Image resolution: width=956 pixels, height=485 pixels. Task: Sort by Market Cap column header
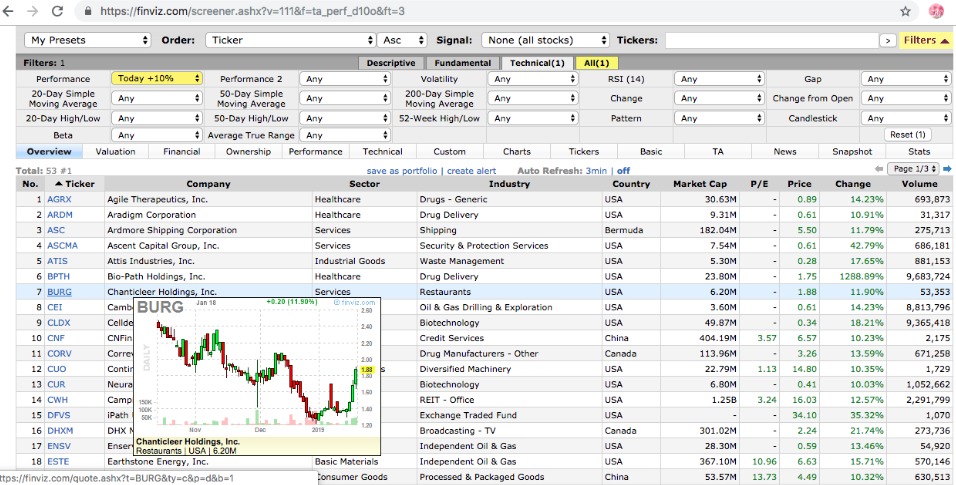coord(700,184)
